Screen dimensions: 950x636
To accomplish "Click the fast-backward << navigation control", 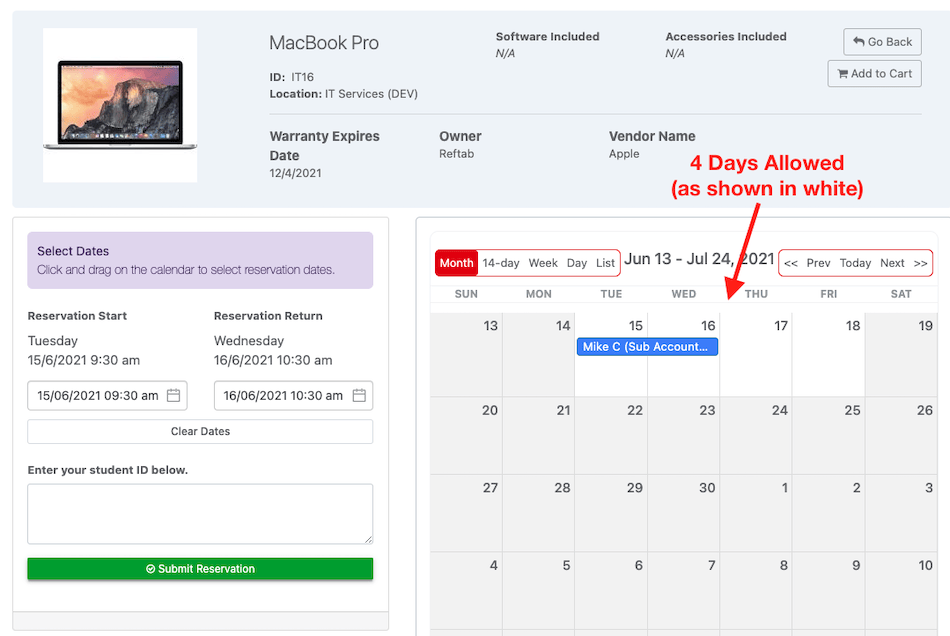I will (791, 263).
